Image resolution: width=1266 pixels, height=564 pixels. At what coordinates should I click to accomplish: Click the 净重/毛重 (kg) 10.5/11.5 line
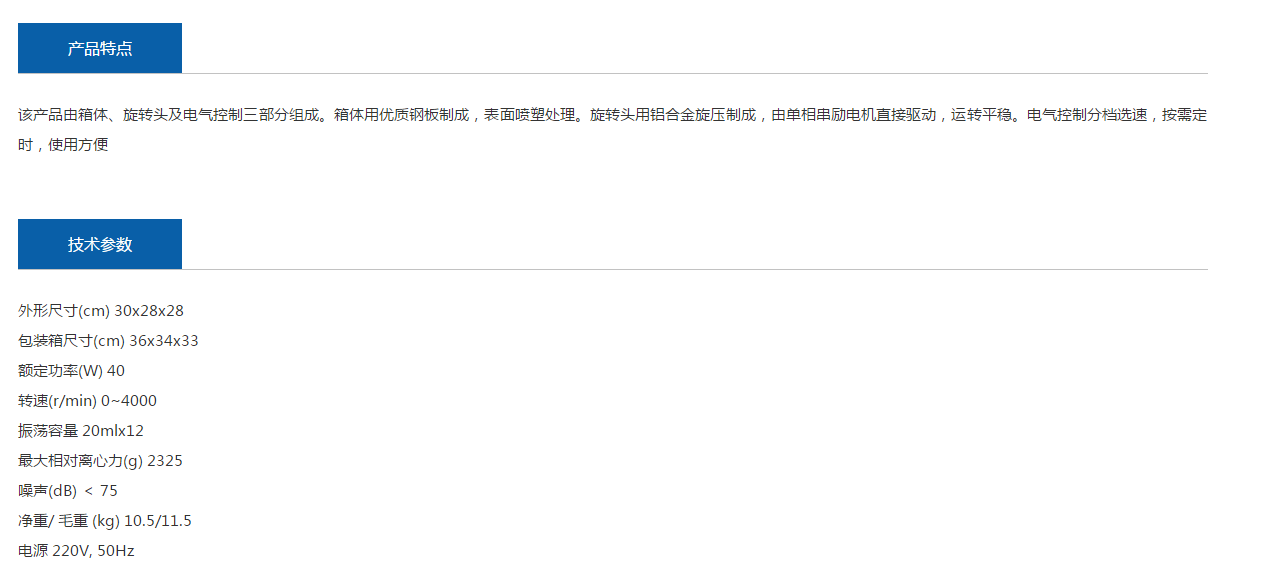pyautogui.click(x=105, y=521)
